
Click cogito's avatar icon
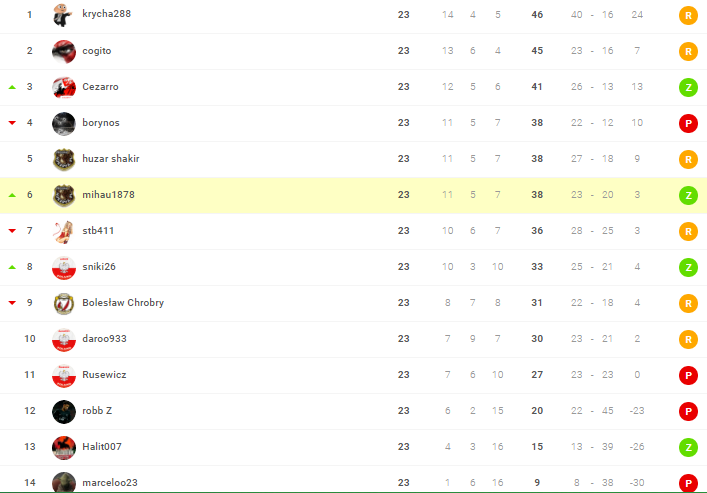(64, 51)
